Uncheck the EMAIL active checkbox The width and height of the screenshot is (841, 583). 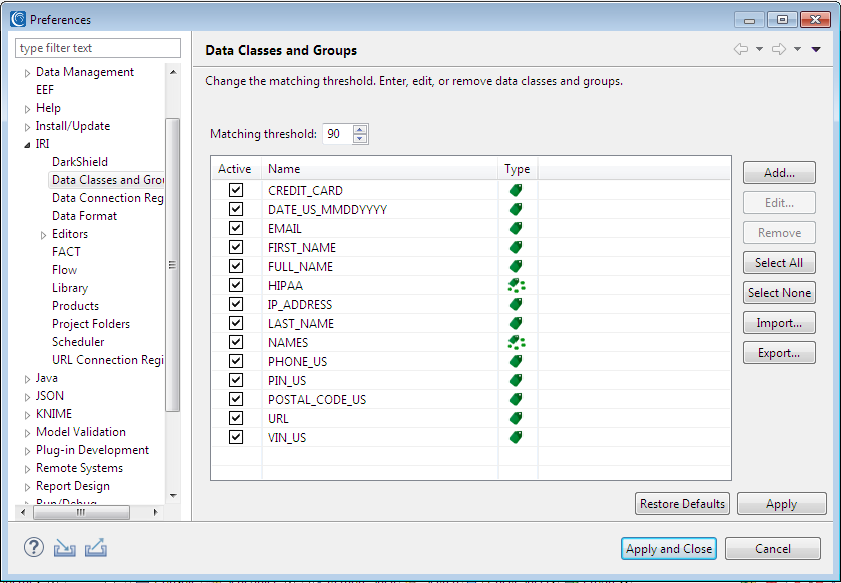pyautogui.click(x=236, y=228)
